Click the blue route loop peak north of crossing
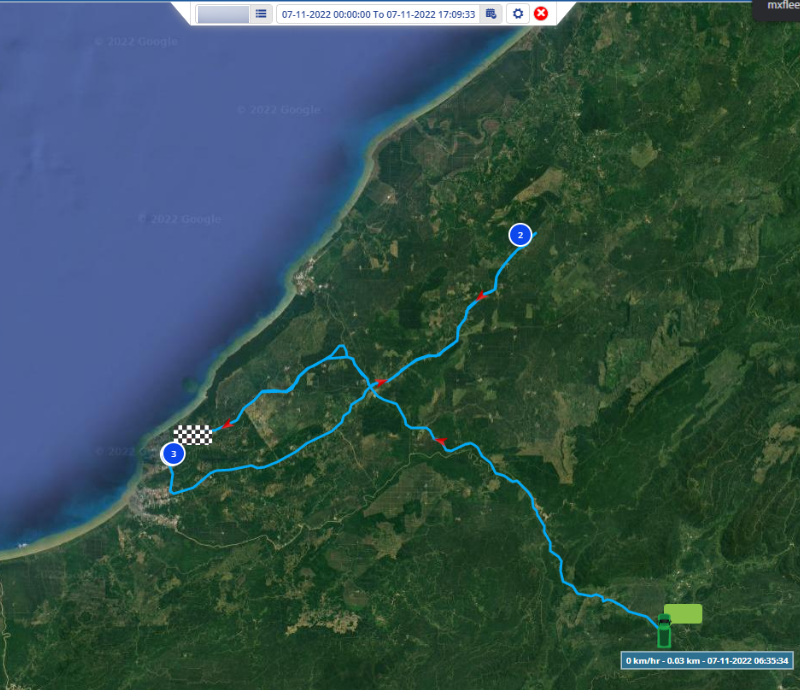This screenshot has height=690, width=800. tap(342, 348)
